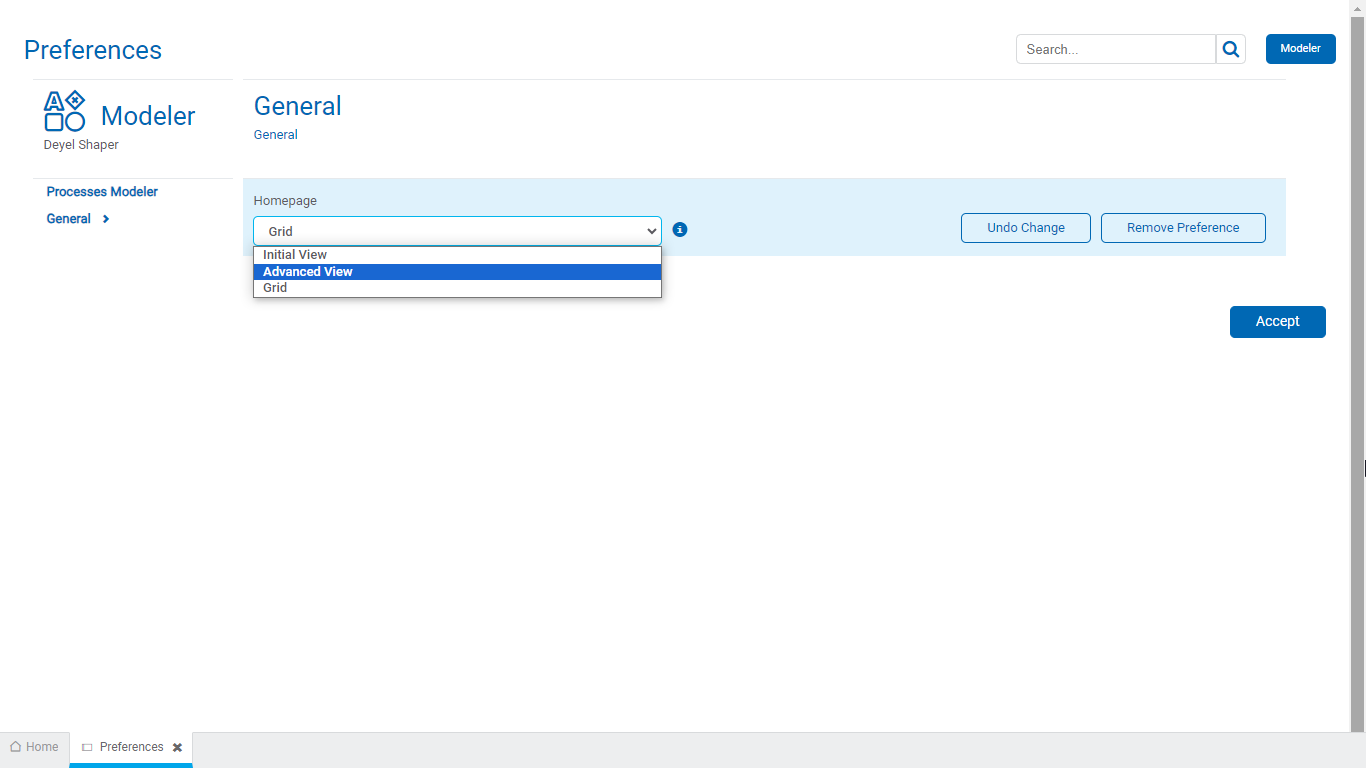Click the search magnifier icon
Image resolution: width=1366 pixels, height=768 pixels.
(x=1231, y=49)
